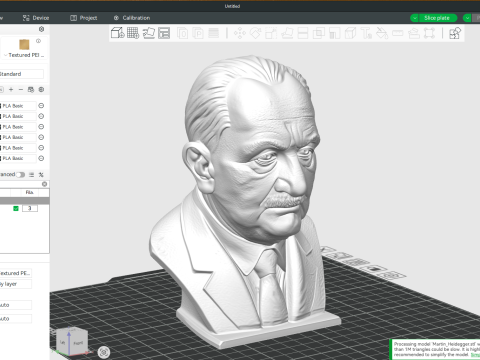480x360 pixels.
Task: Select the Support painting tool
Action: [x=334, y=33]
